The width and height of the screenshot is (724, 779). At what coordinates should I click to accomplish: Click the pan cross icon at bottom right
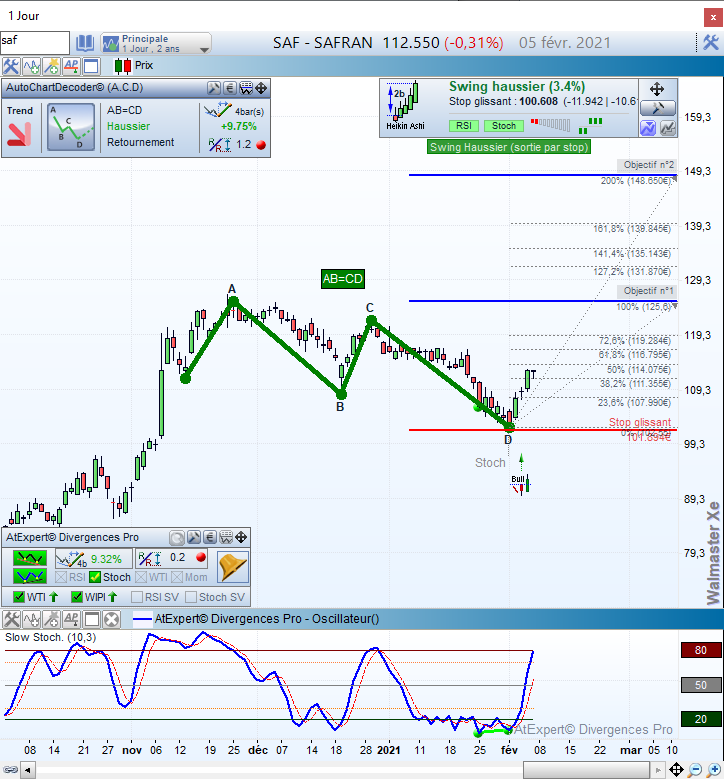(x=676, y=771)
